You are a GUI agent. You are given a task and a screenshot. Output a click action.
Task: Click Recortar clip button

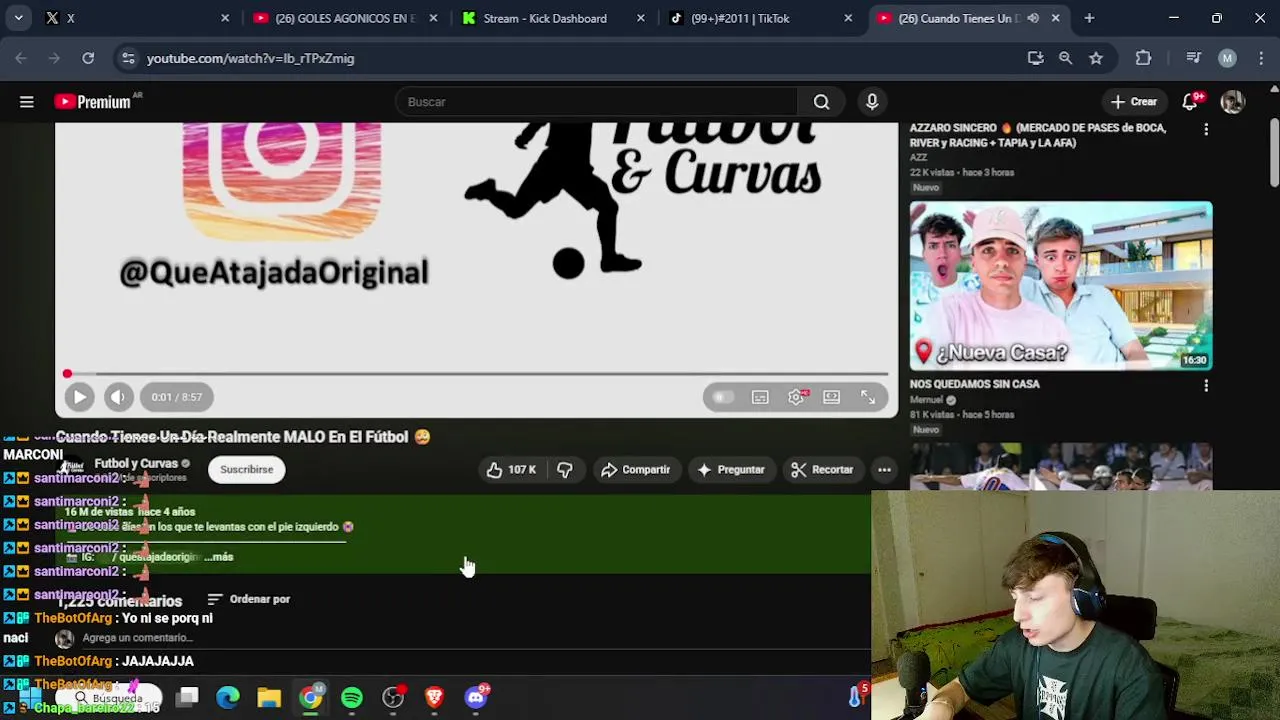click(x=822, y=470)
